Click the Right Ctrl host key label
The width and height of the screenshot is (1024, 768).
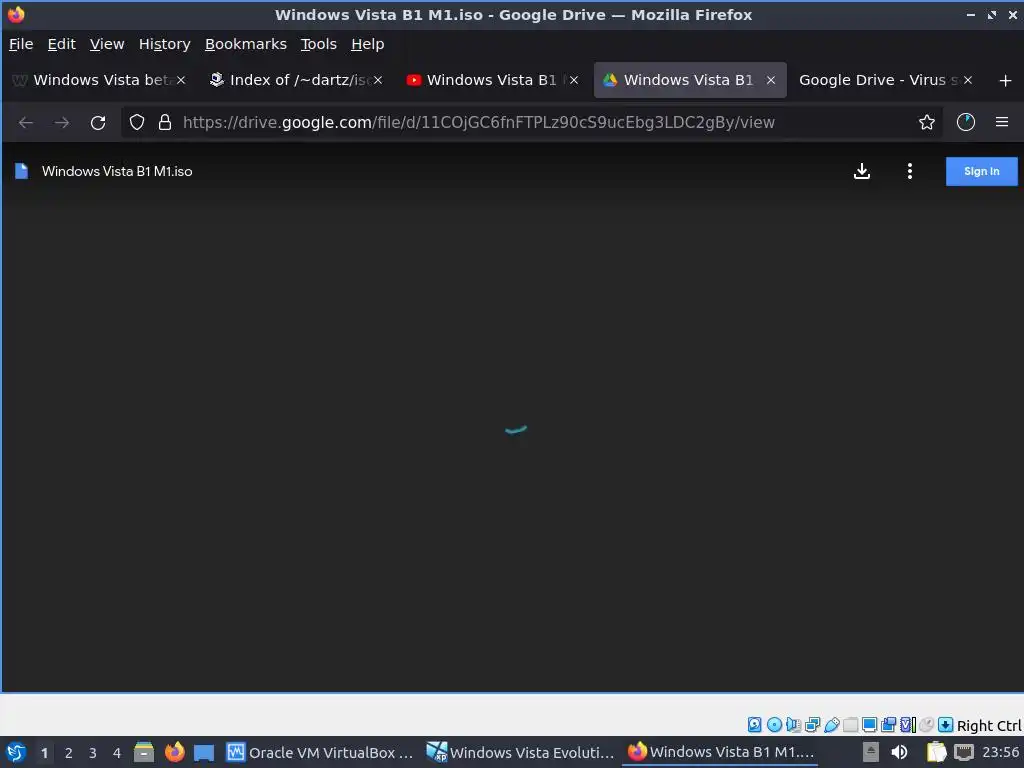coord(989,726)
